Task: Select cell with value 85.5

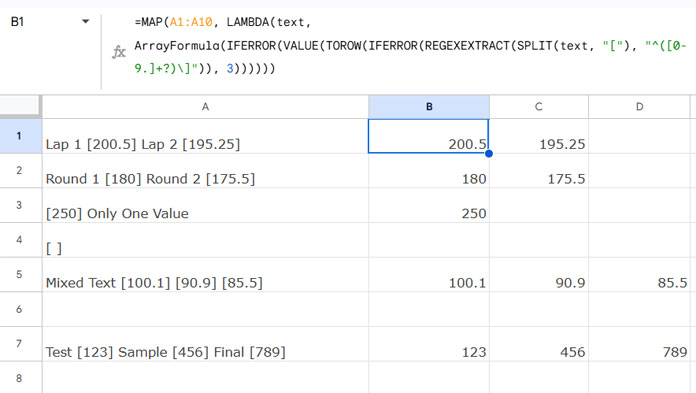Action: point(639,274)
